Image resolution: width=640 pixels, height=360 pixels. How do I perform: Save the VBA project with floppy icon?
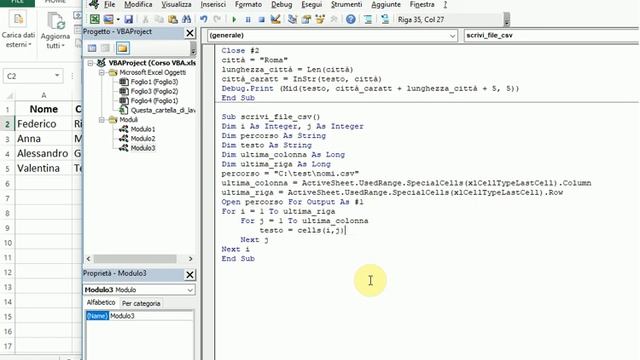point(129,19)
